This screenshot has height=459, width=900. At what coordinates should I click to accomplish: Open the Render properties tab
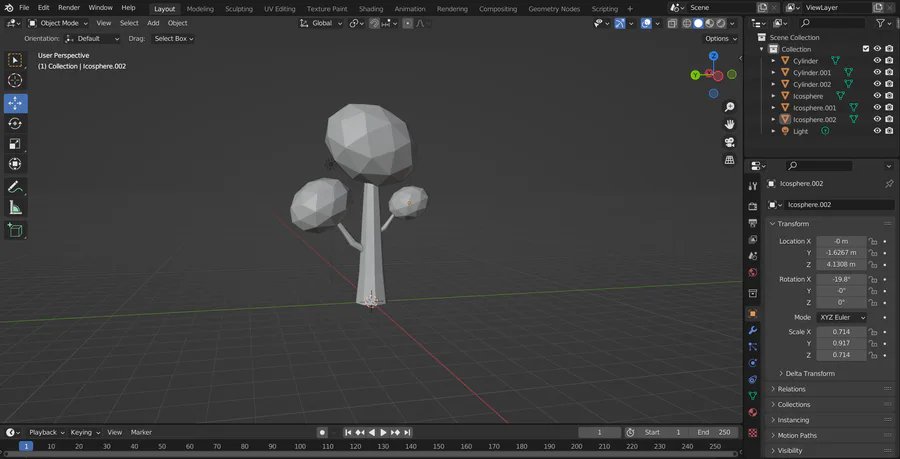pyautogui.click(x=753, y=206)
